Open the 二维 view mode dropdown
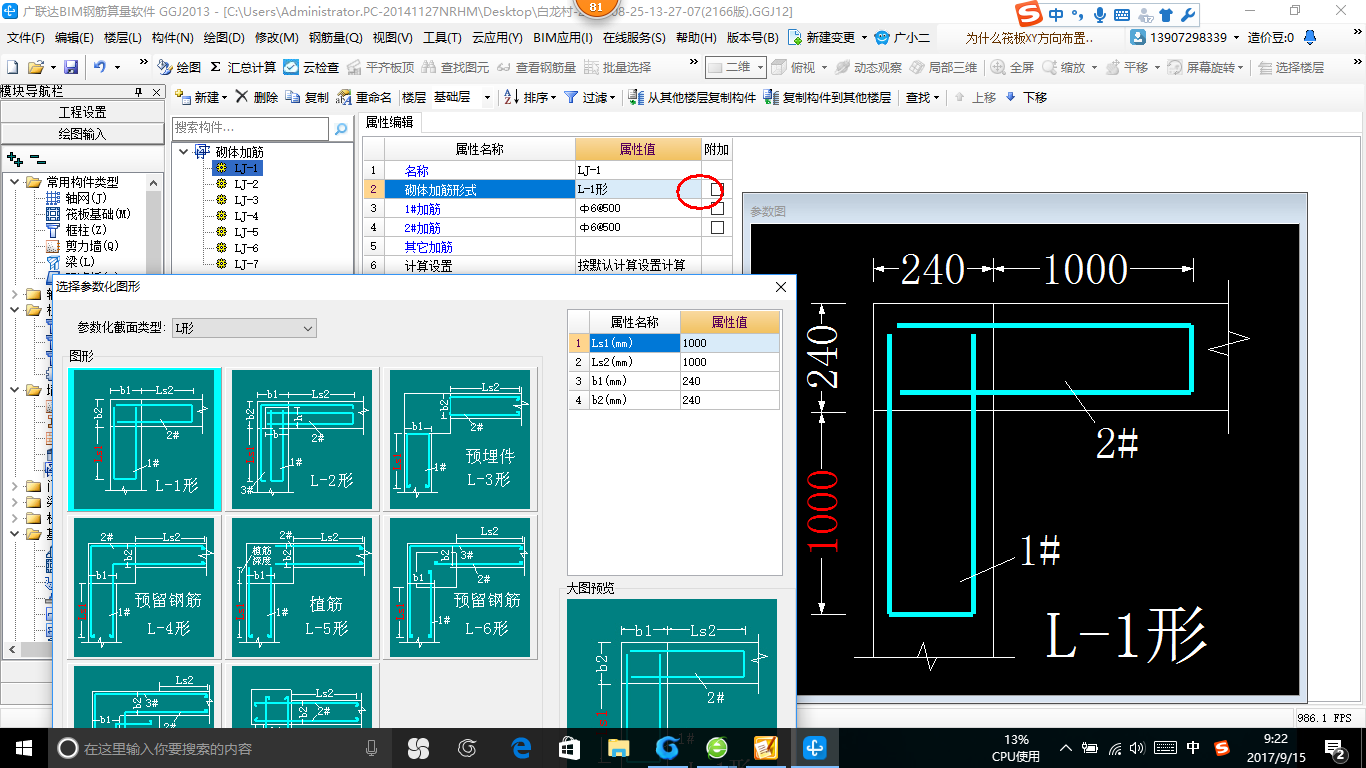Viewport: 1366px width, 768px height. (x=760, y=67)
